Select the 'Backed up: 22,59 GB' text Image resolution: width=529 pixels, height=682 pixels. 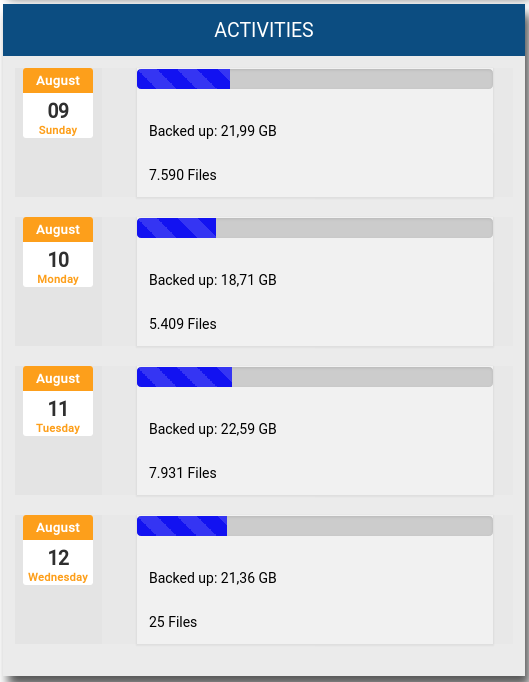point(213,429)
